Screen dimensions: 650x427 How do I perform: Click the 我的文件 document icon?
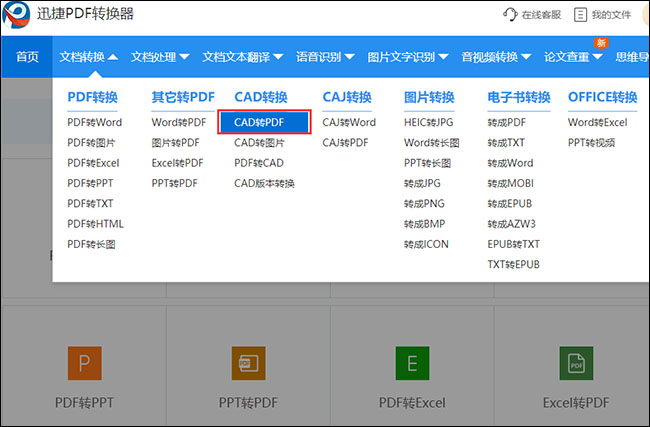[580, 15]
